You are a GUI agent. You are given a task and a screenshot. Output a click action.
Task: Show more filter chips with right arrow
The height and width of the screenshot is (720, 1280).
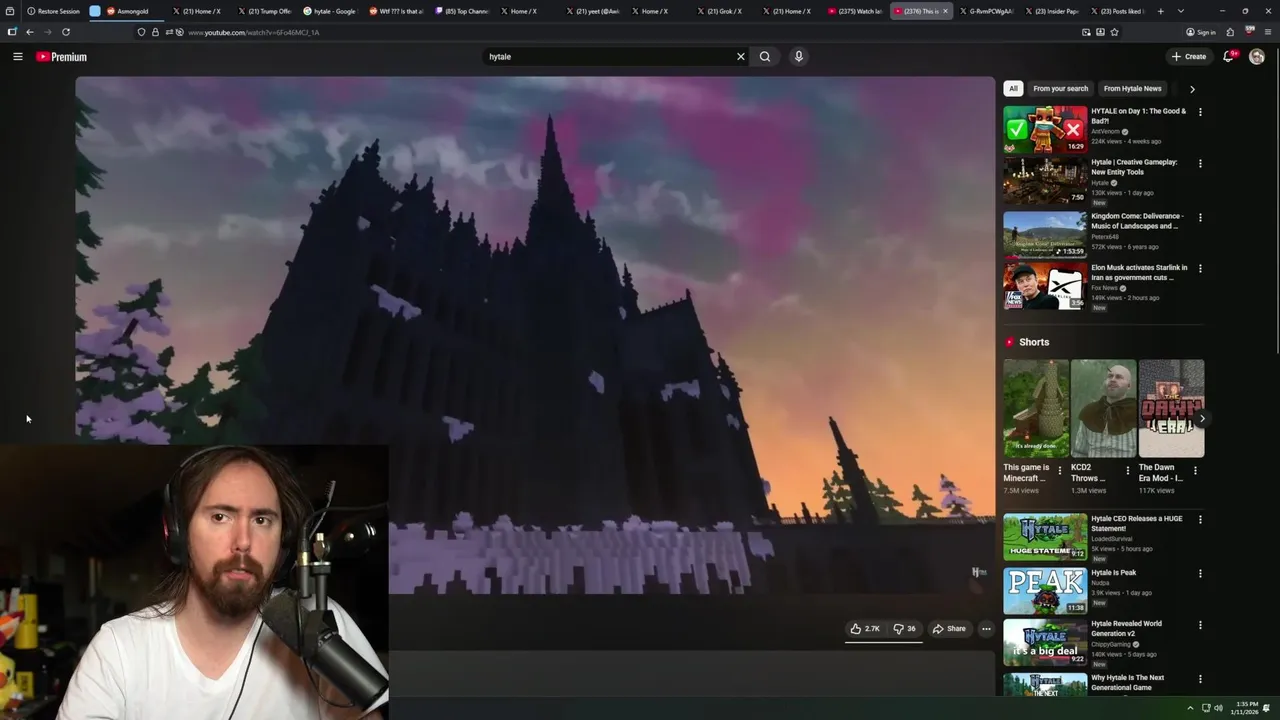click(1192, 89)
